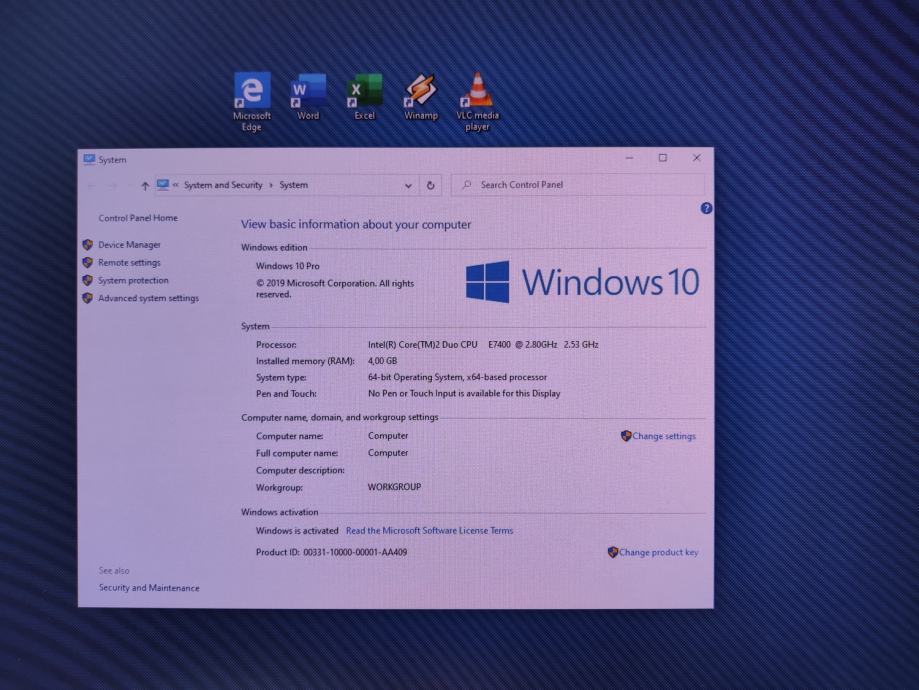Open Help with the blue question mark
Image resolution: width=919 pixels, height=690 pixels.
click(x=706, y=208)
